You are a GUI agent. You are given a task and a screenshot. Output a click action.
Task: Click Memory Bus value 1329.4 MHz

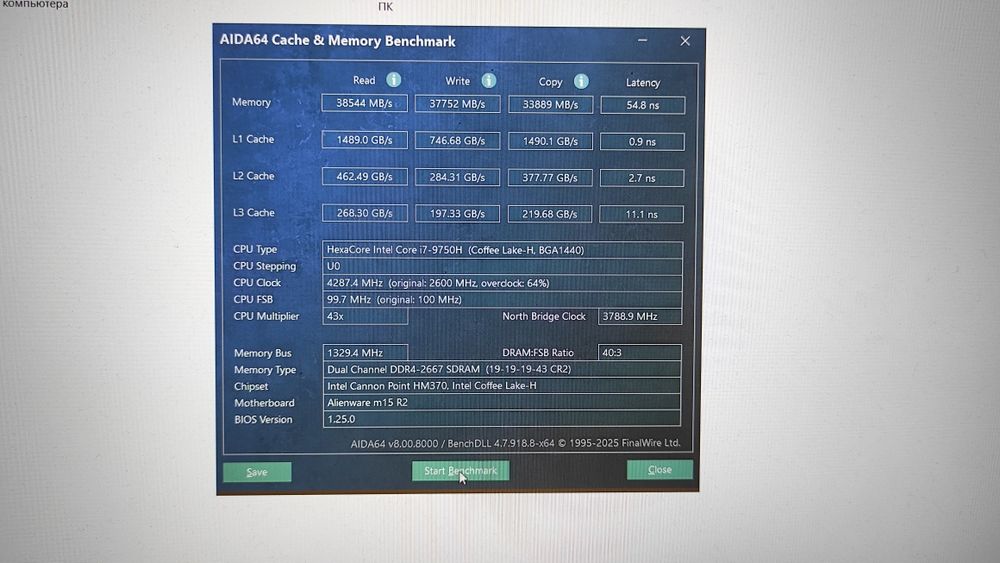pyautogui.click(x=365, y=353)
